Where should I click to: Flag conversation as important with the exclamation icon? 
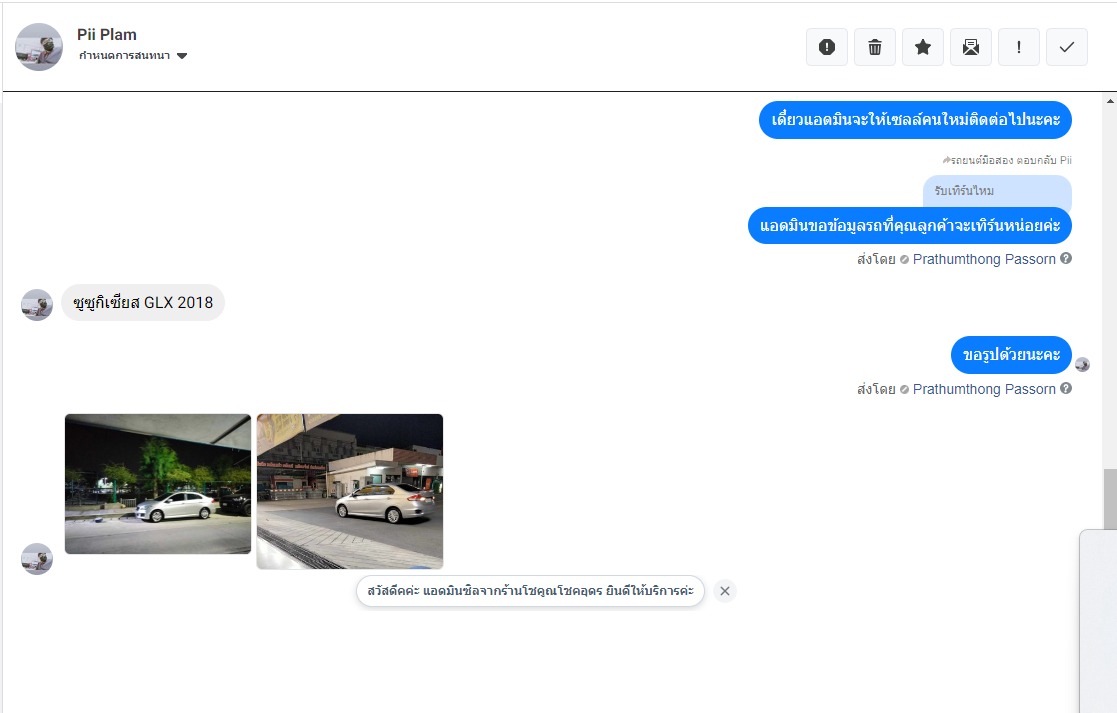point(1019,47)
